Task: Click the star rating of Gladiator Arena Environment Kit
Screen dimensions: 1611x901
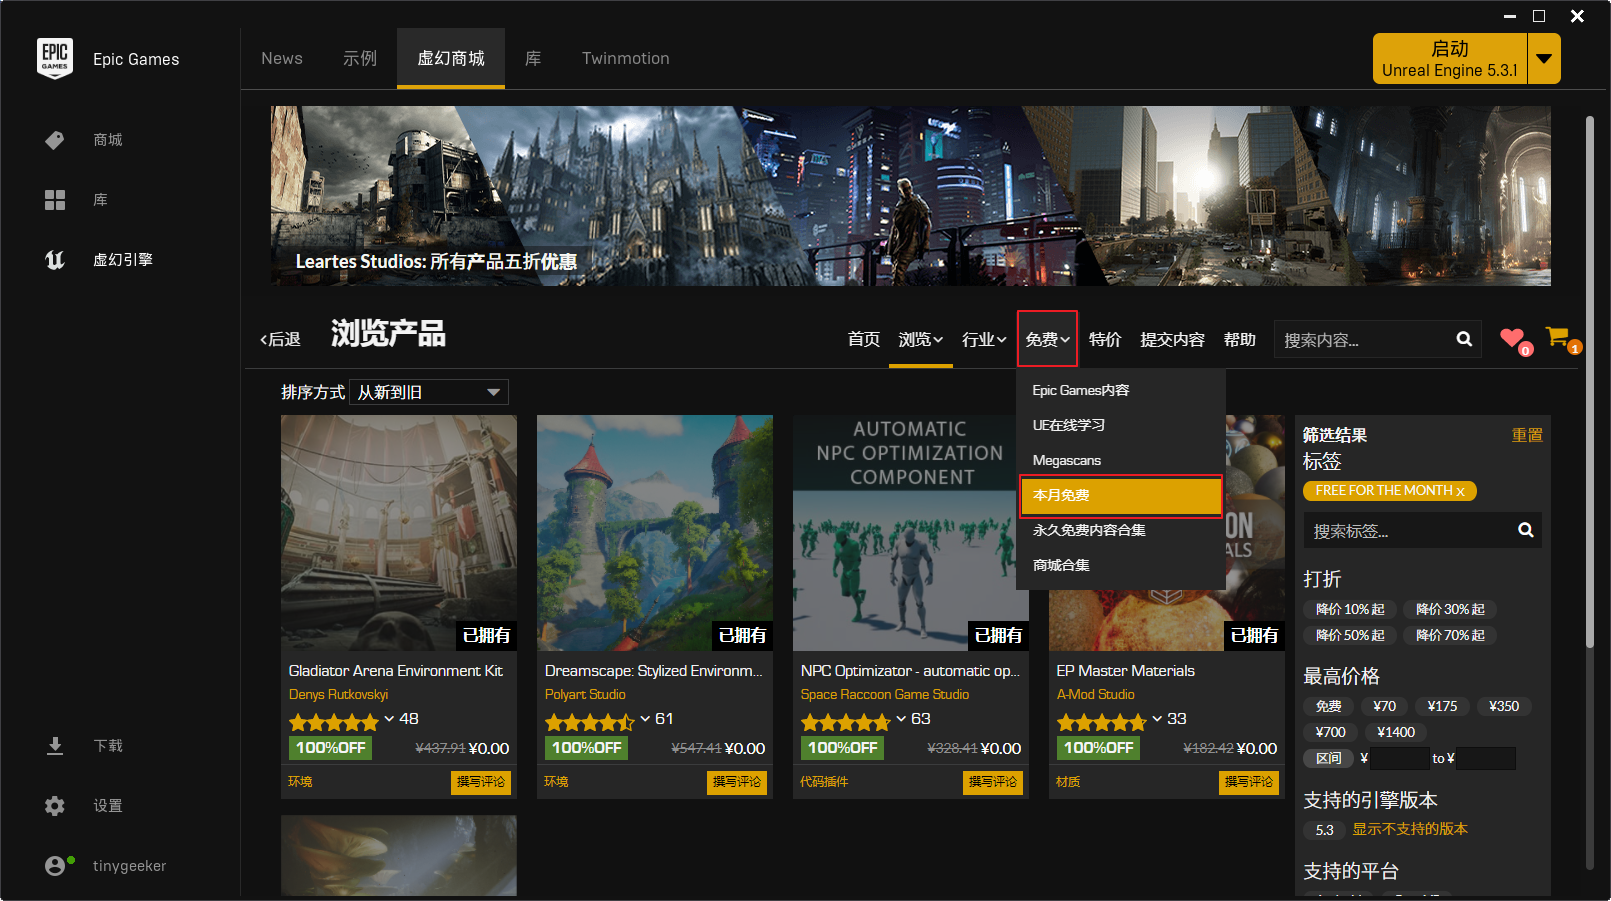Action: click(x=334, y=722)
